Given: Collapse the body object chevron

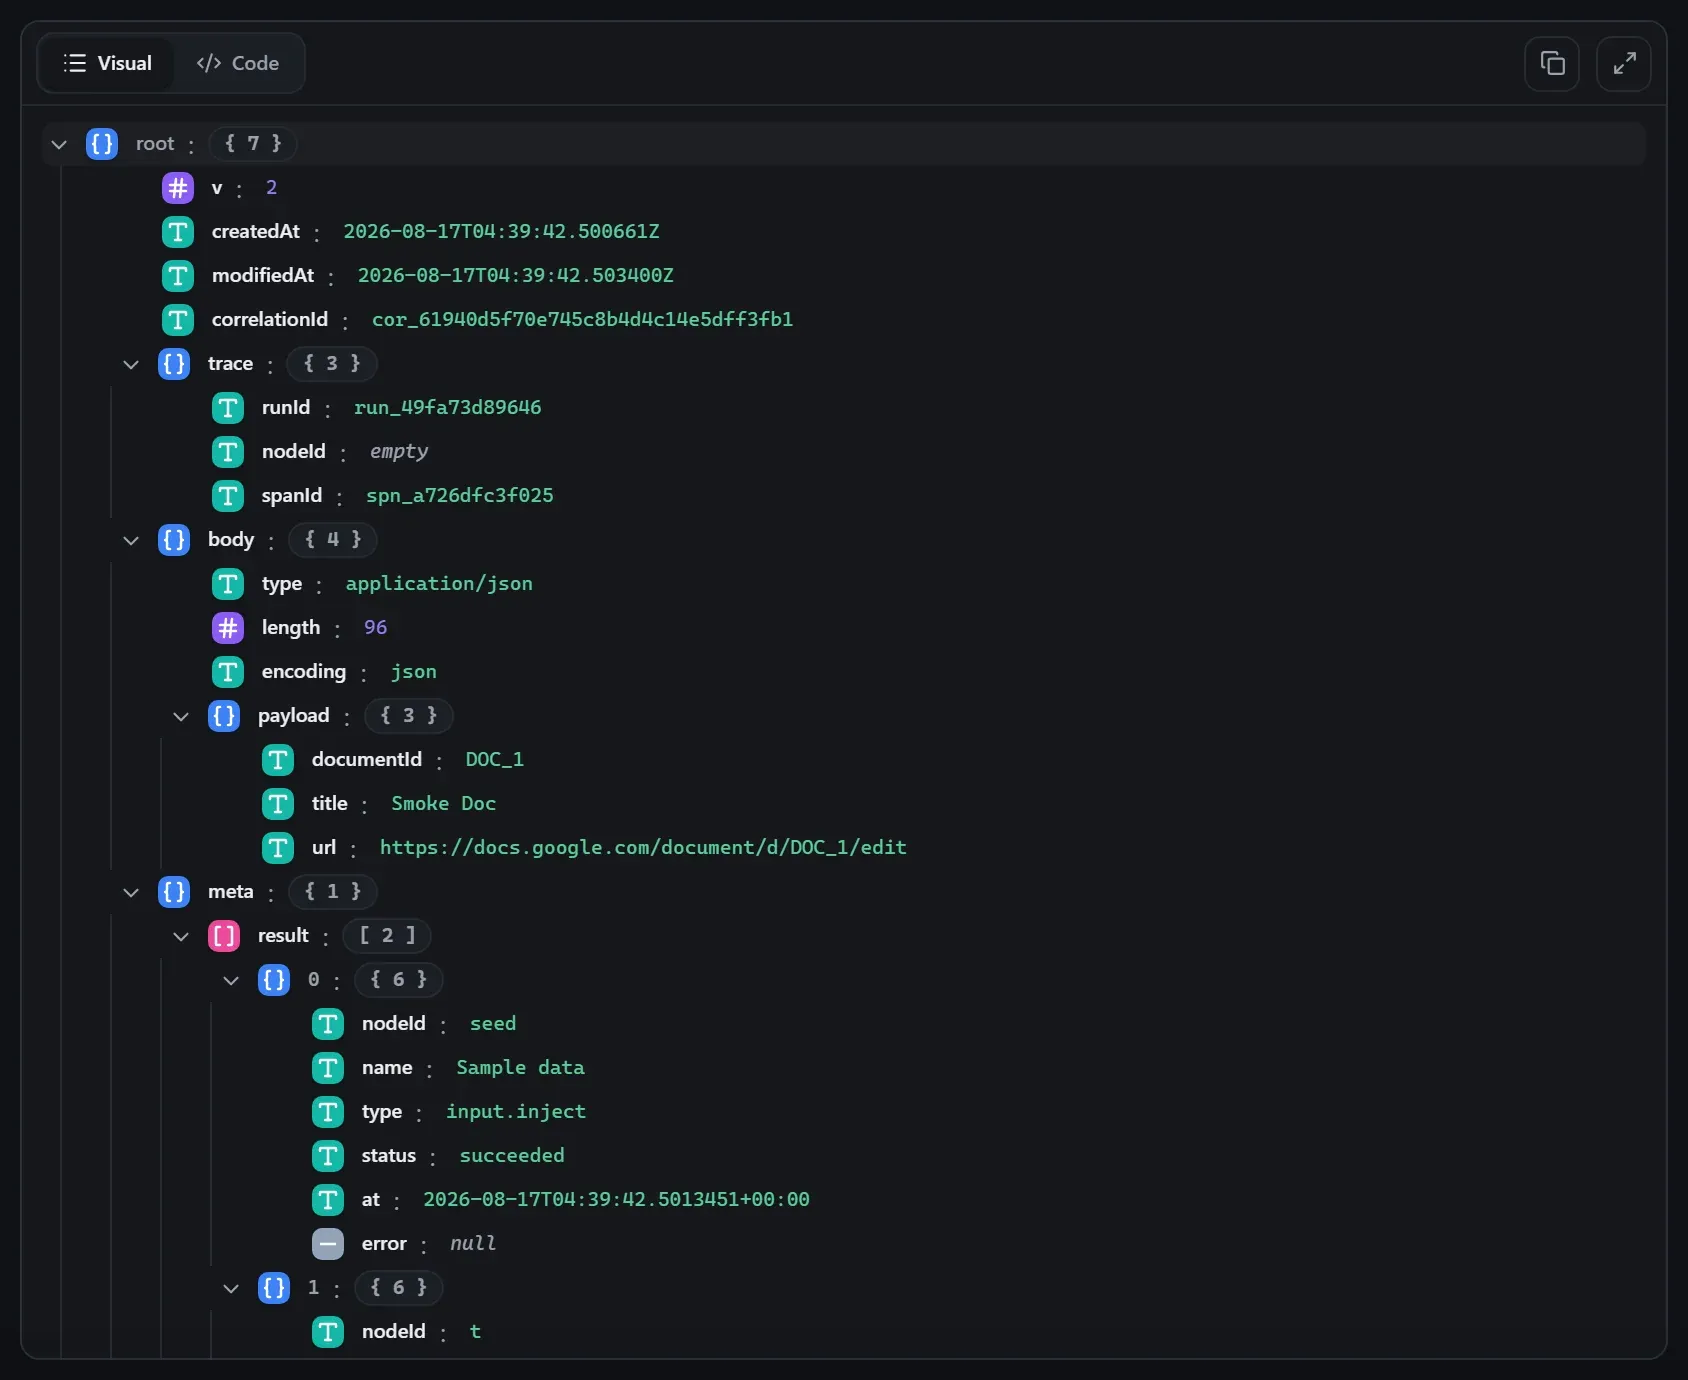Looking at the screenshot, I should (x=131, y=540).
